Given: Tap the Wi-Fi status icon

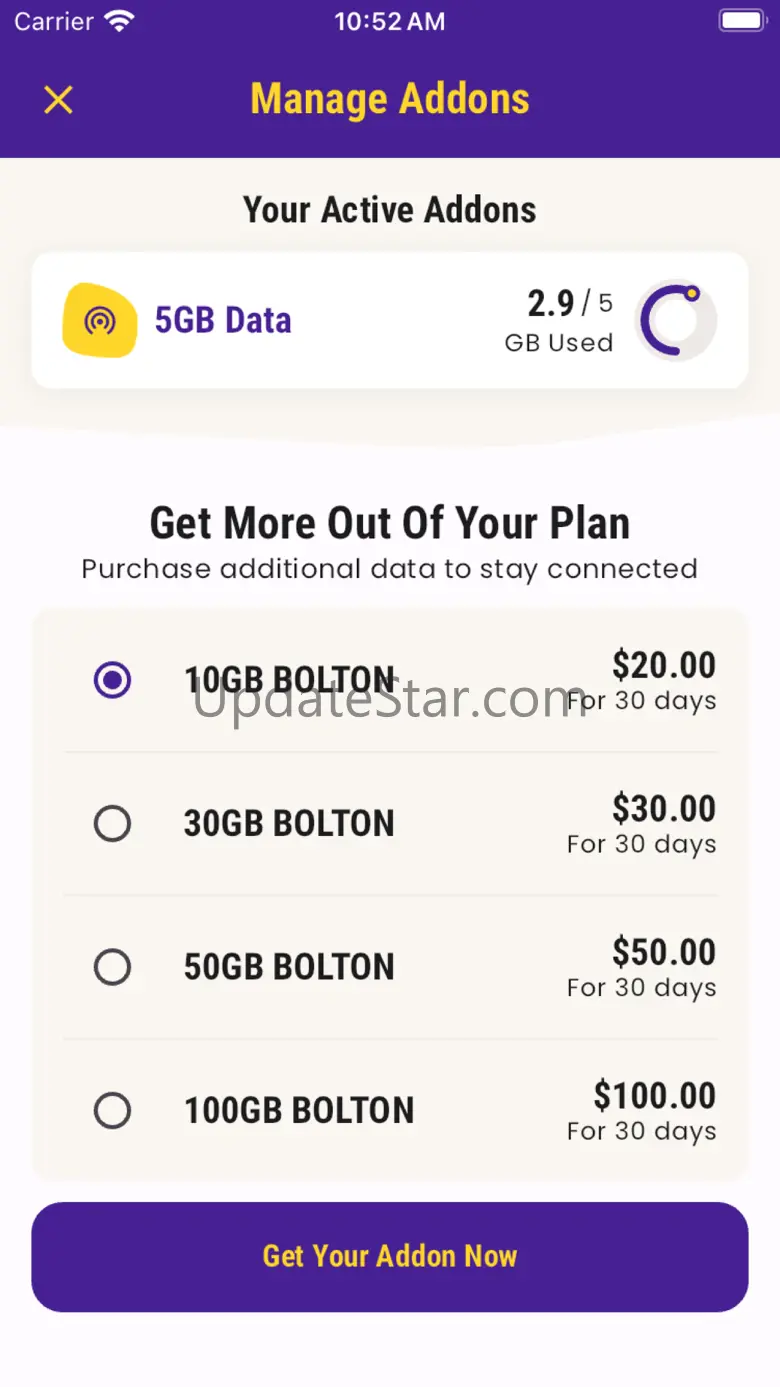Looking at the screenshot, I should 120,22.
